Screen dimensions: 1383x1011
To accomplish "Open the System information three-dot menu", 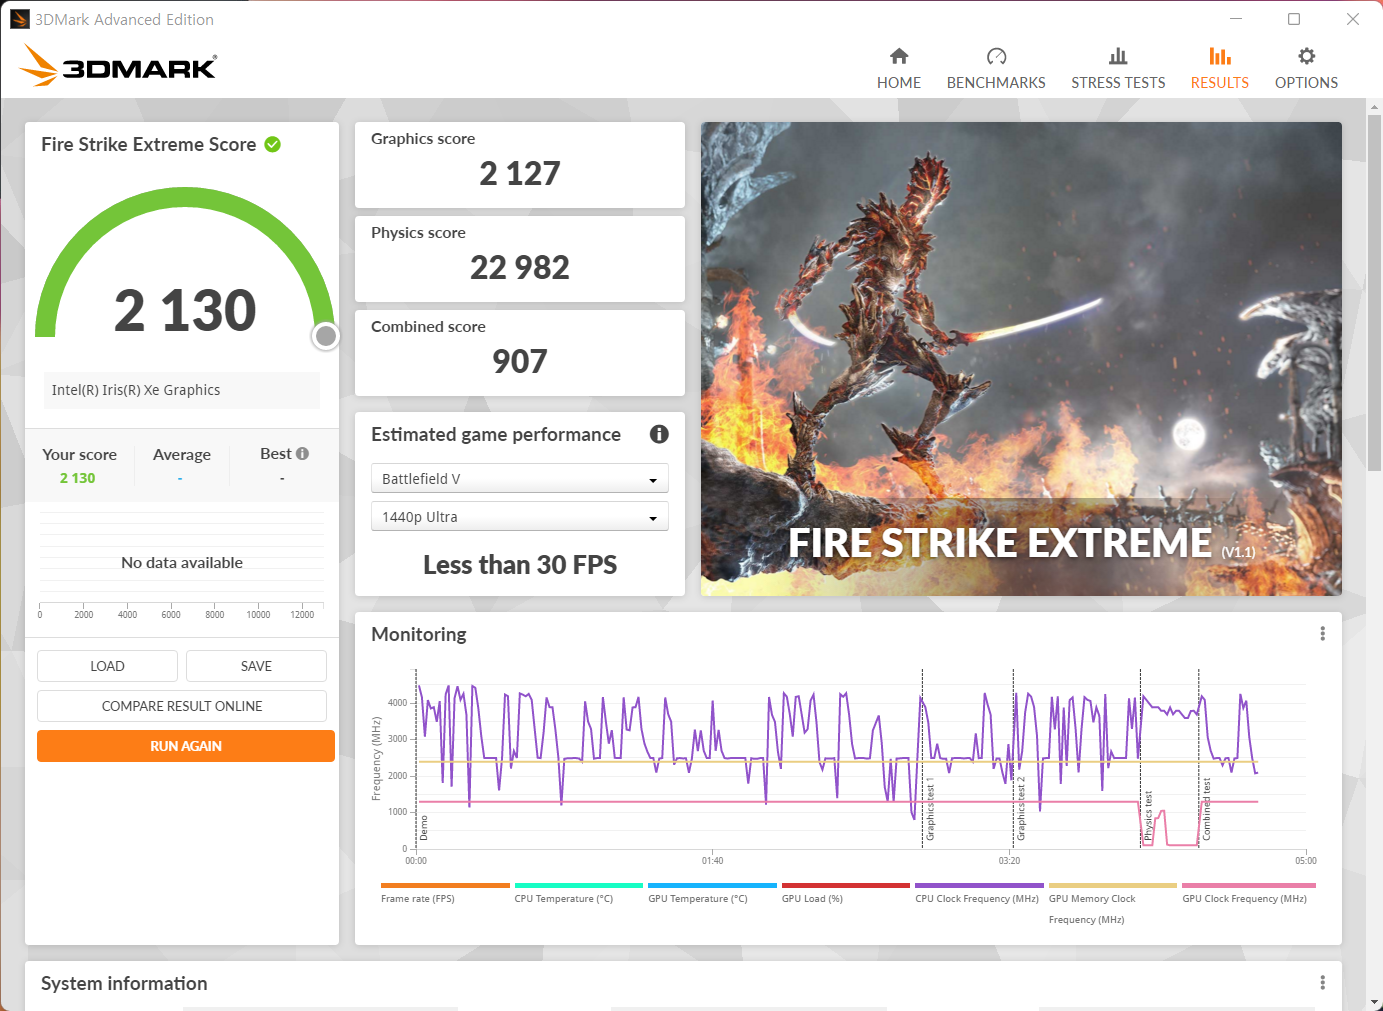I will (x=1322, y=983).
